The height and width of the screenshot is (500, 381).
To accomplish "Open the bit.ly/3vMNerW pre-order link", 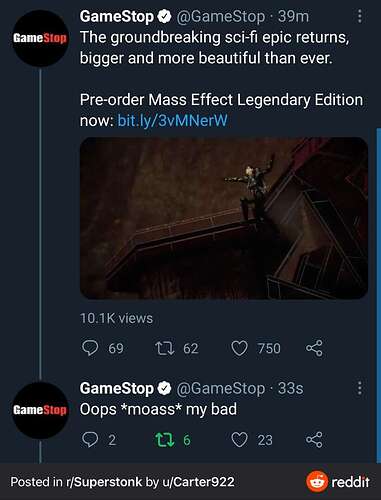I will tap(172, 120).
